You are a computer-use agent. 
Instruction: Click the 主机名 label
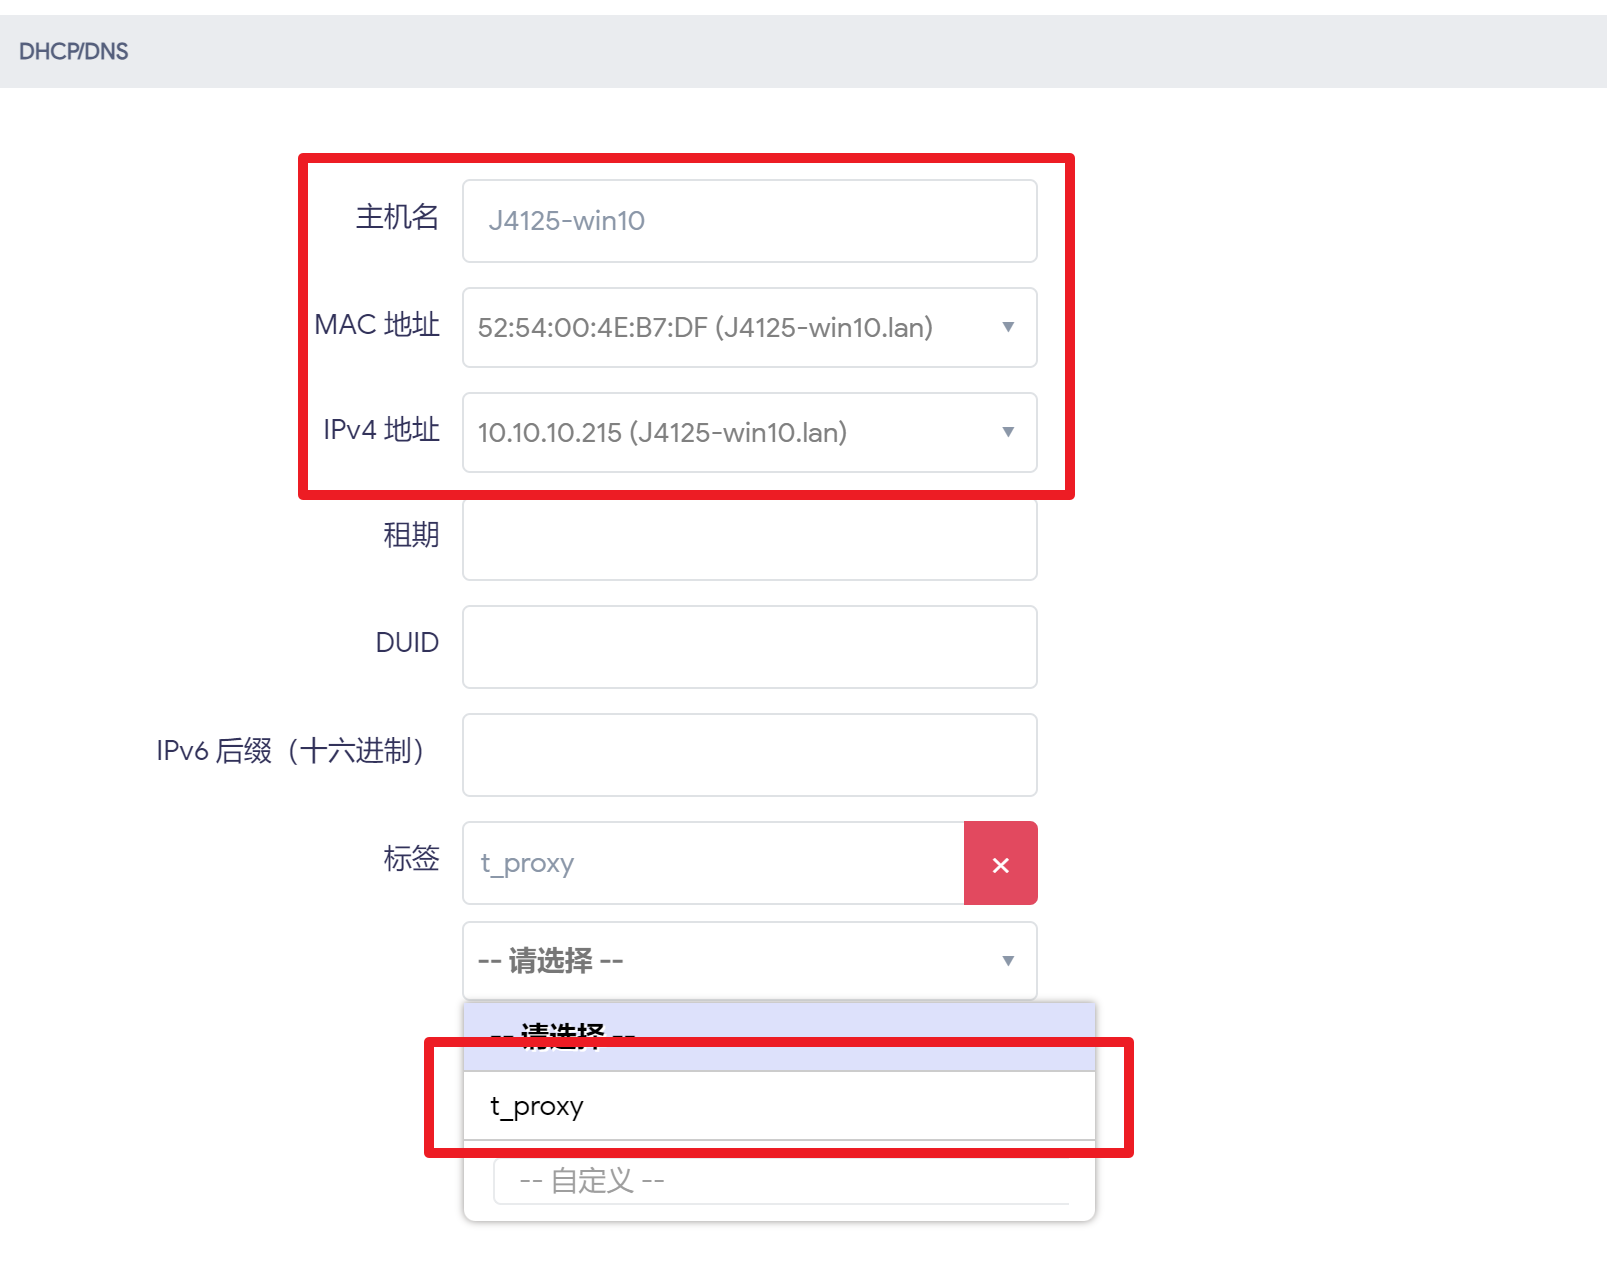pos(397,217)
